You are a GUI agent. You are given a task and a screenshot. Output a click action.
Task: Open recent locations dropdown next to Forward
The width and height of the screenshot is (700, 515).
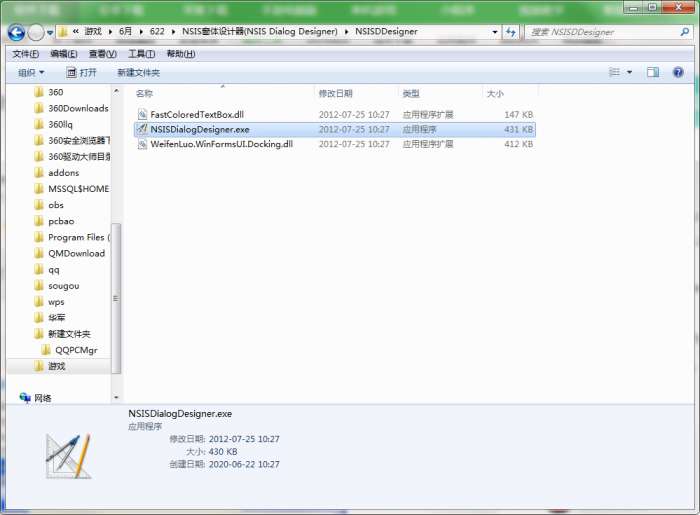[50, 33]
